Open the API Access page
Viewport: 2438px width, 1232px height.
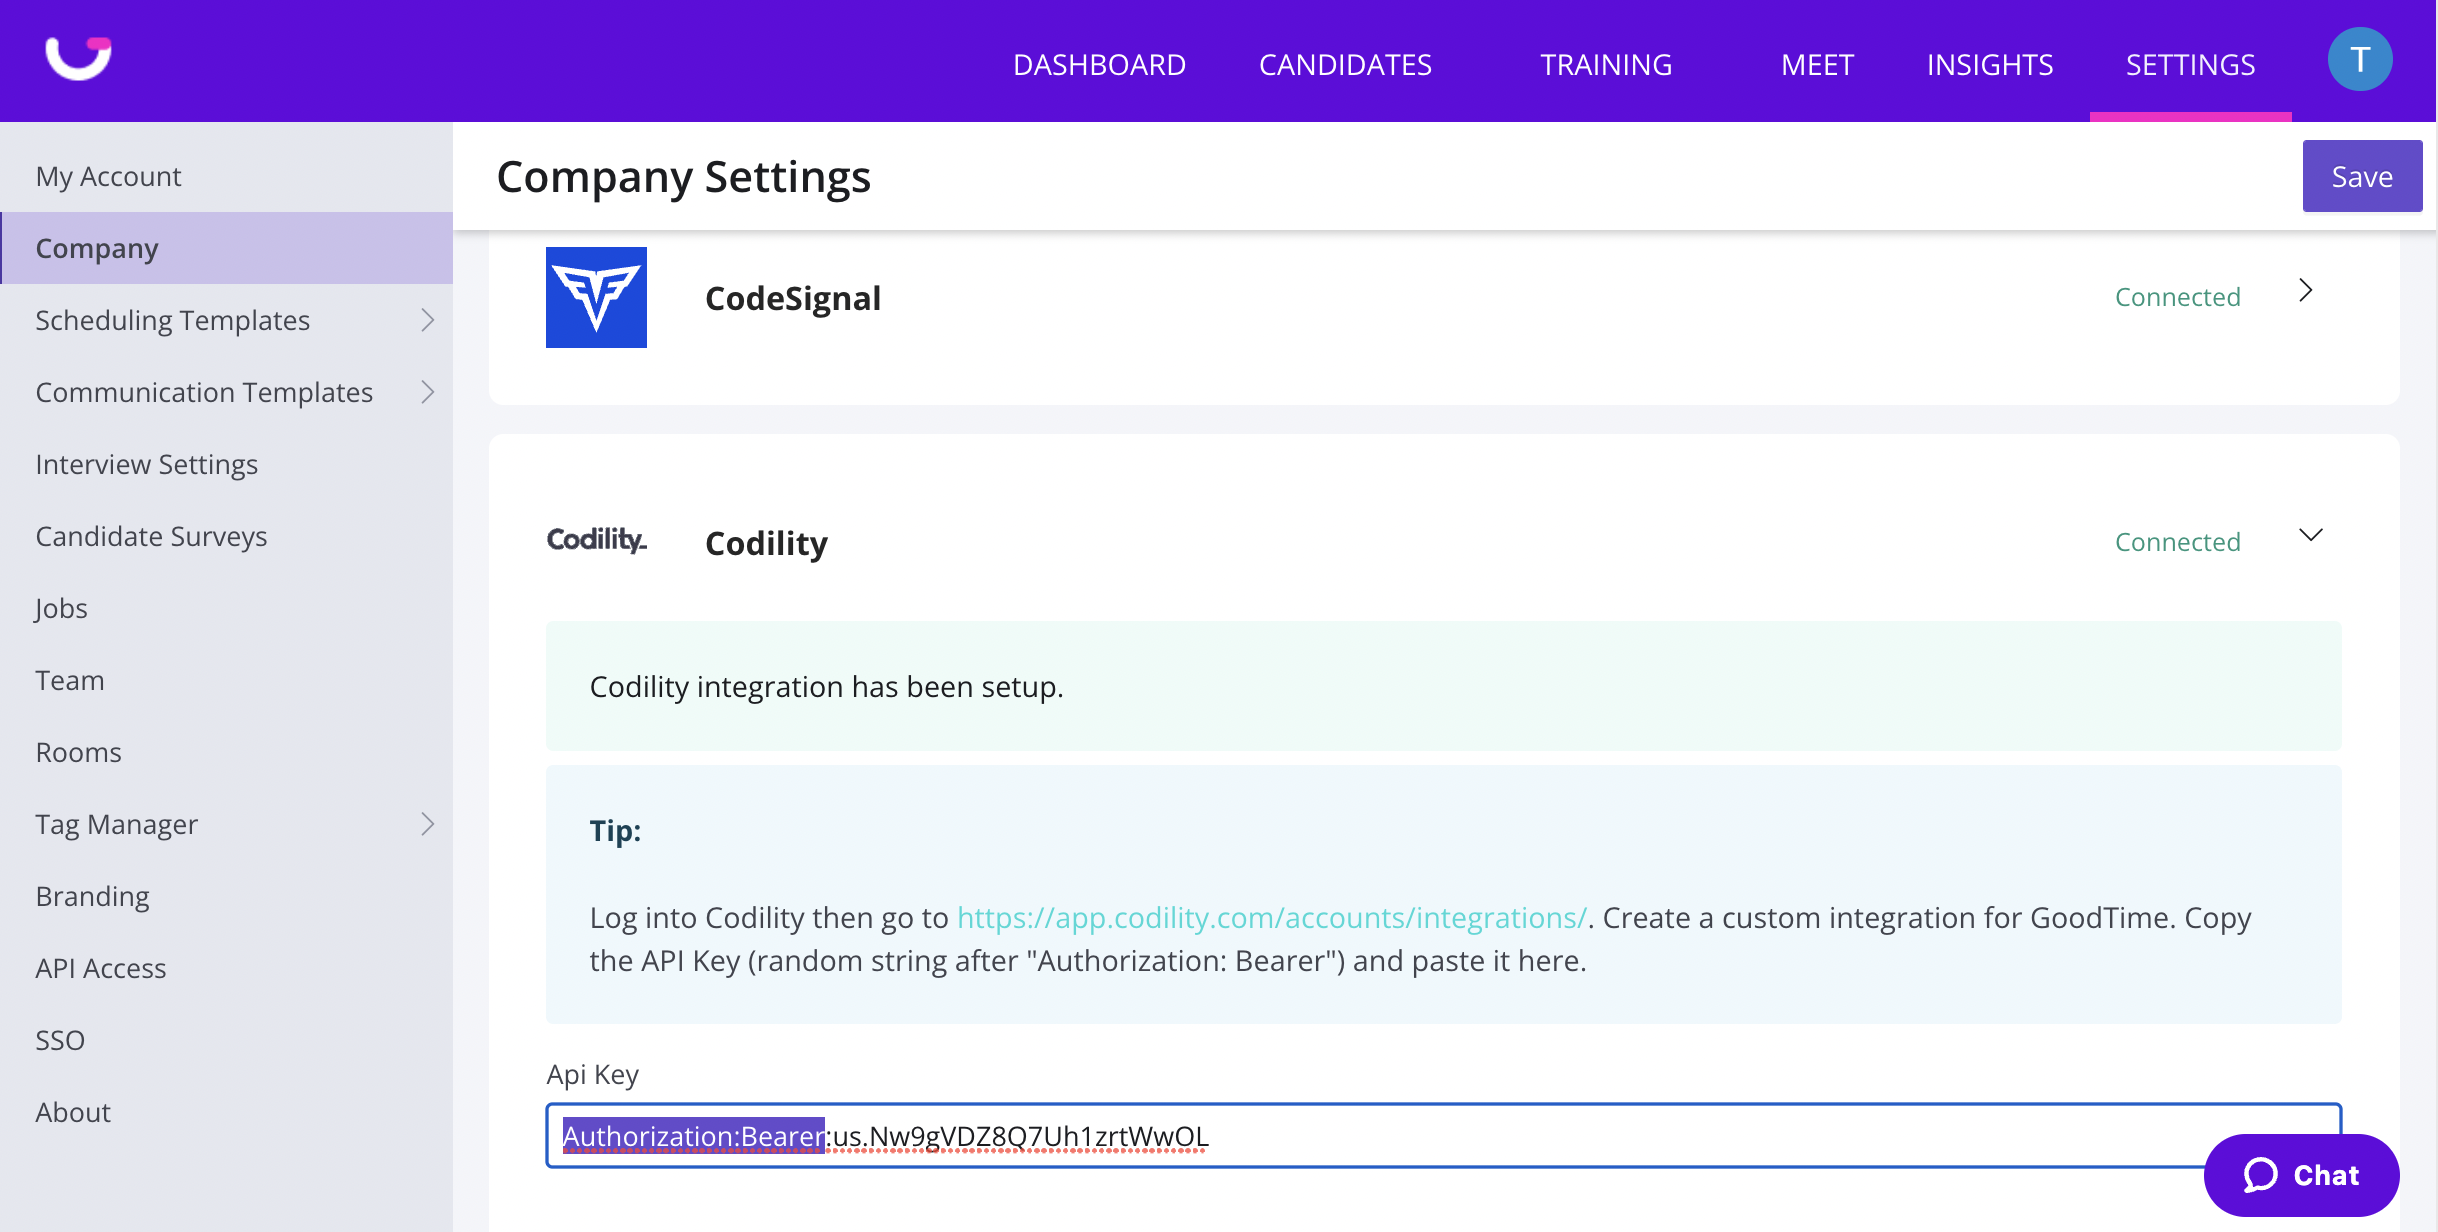coord(100,968)
